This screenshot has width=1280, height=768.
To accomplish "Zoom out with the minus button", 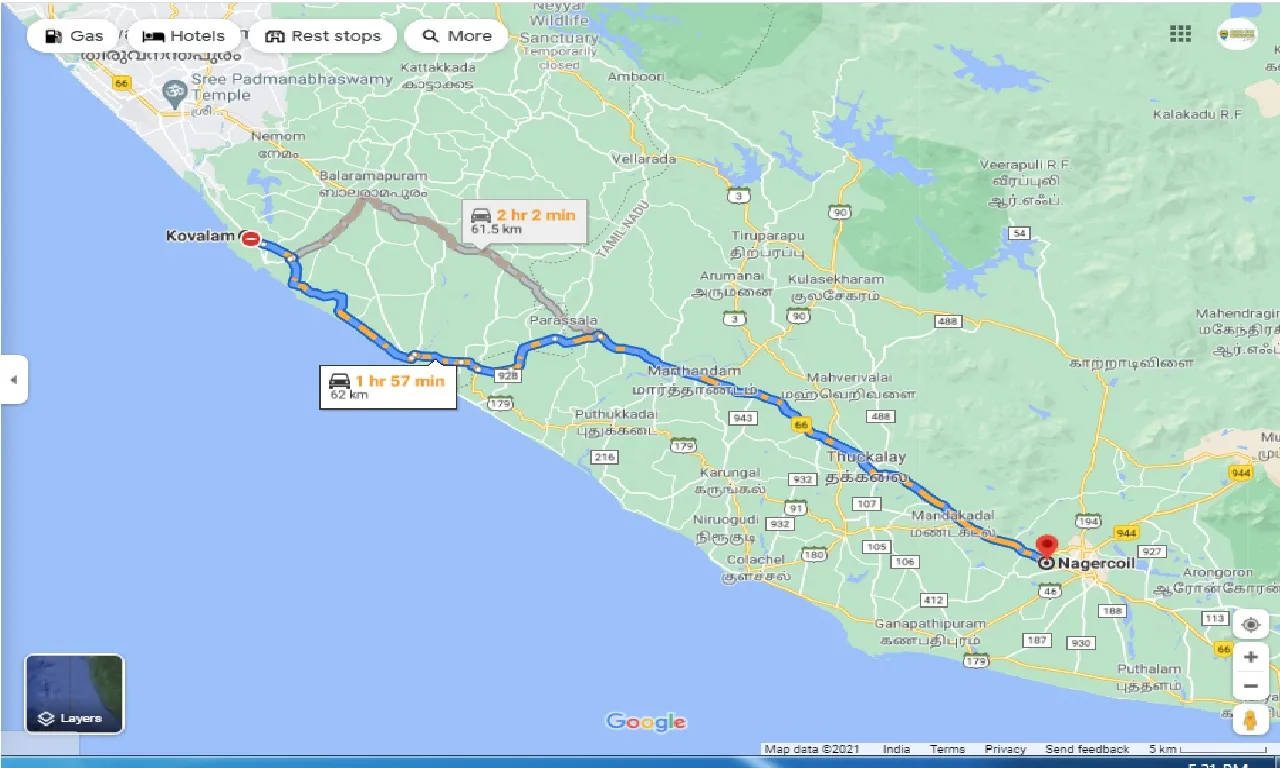I will (1250, 687).
